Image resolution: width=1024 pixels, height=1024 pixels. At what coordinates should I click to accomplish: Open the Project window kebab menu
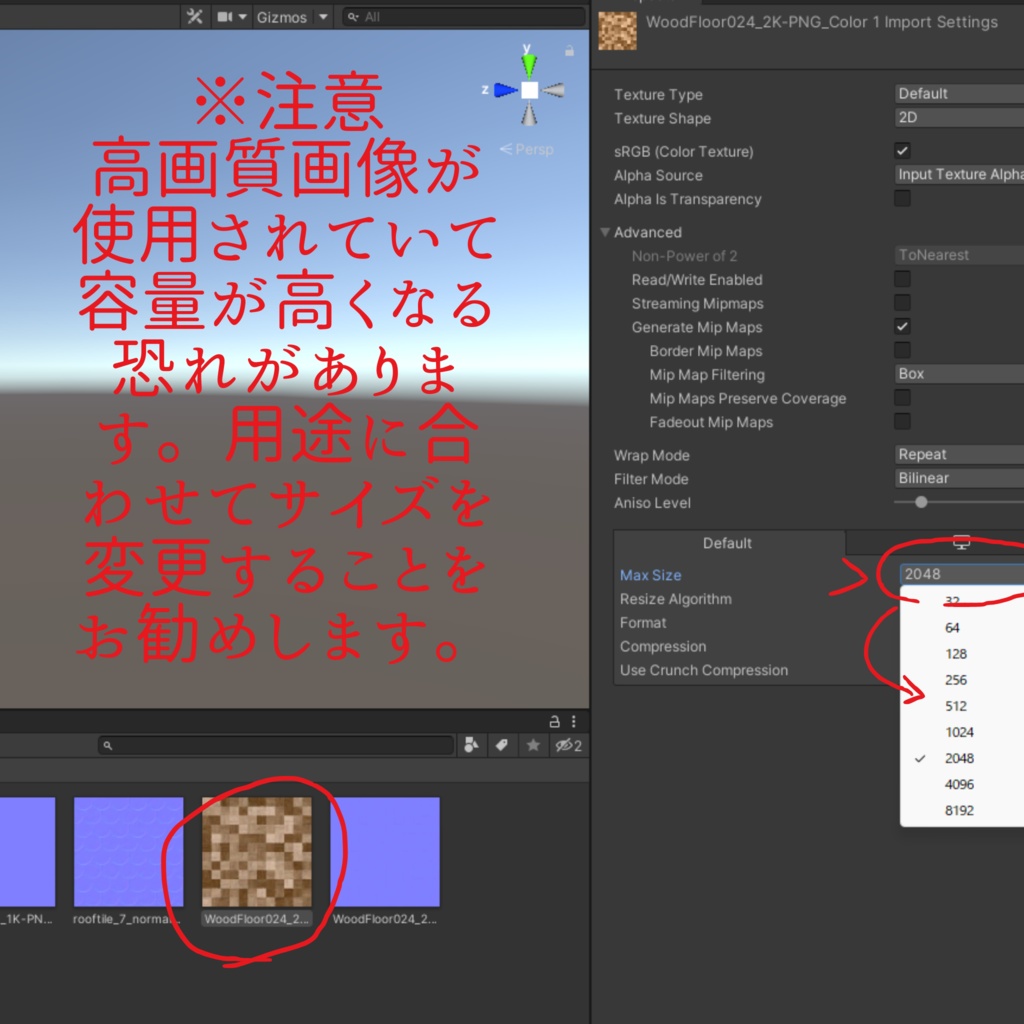click(573, 721)
